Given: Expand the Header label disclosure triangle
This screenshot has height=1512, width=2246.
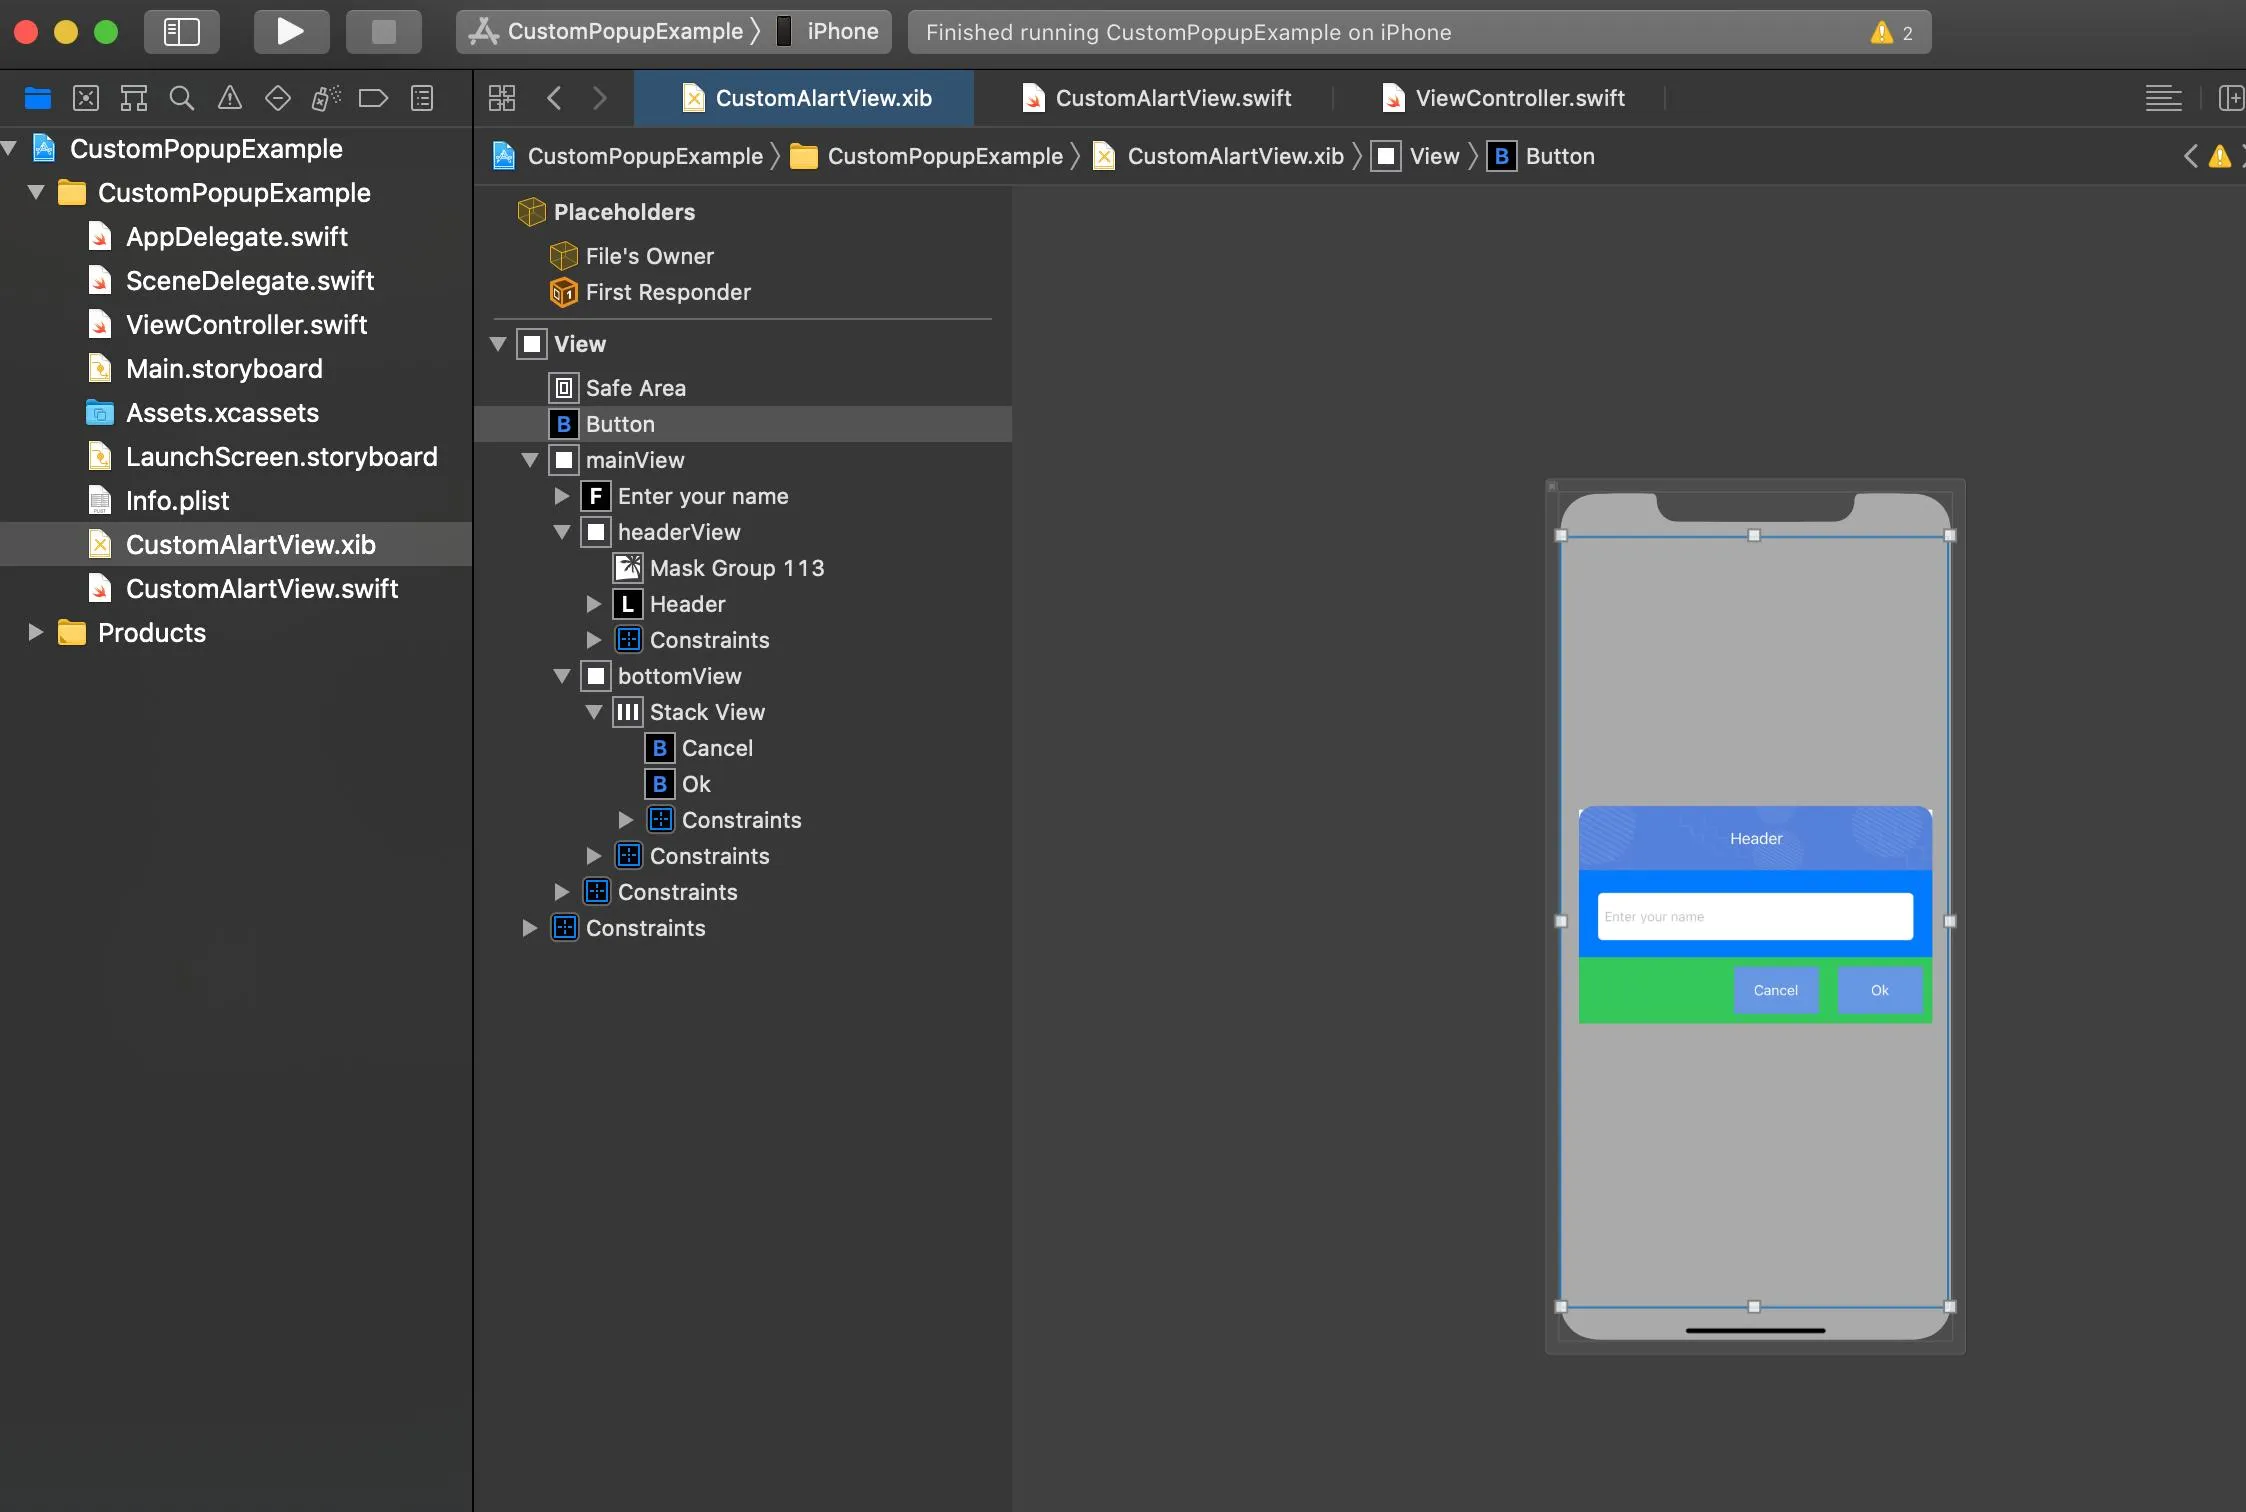Looking at the screenshot, I should pyautogui.click(x=594, y=604).
